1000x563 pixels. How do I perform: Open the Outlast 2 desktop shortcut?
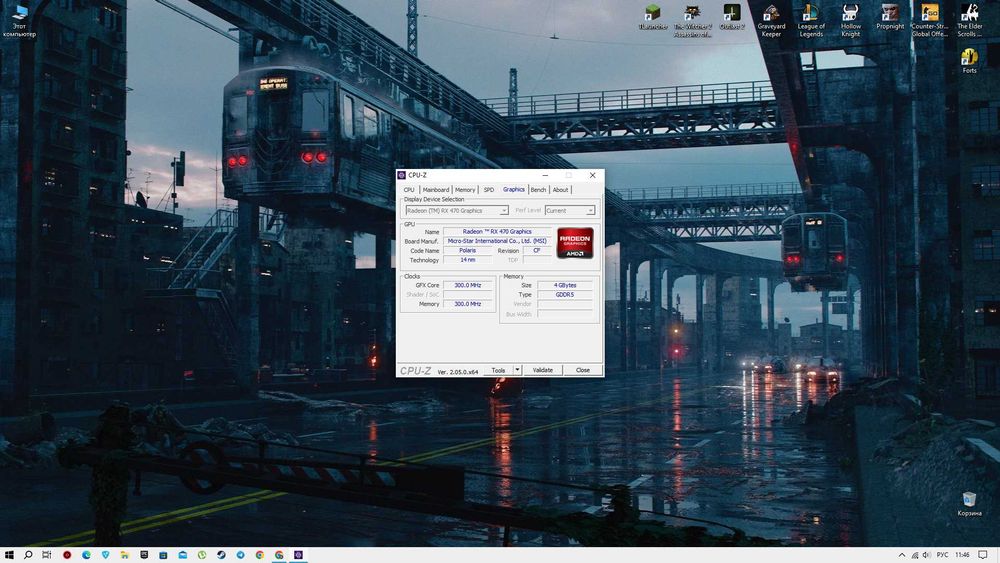[x=732, y=17]
